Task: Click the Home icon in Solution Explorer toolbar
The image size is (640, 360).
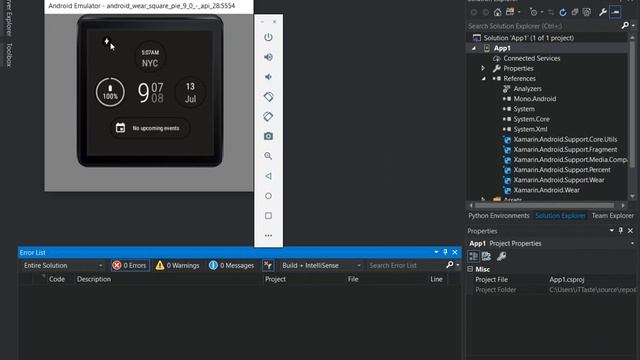Action: 498,12
